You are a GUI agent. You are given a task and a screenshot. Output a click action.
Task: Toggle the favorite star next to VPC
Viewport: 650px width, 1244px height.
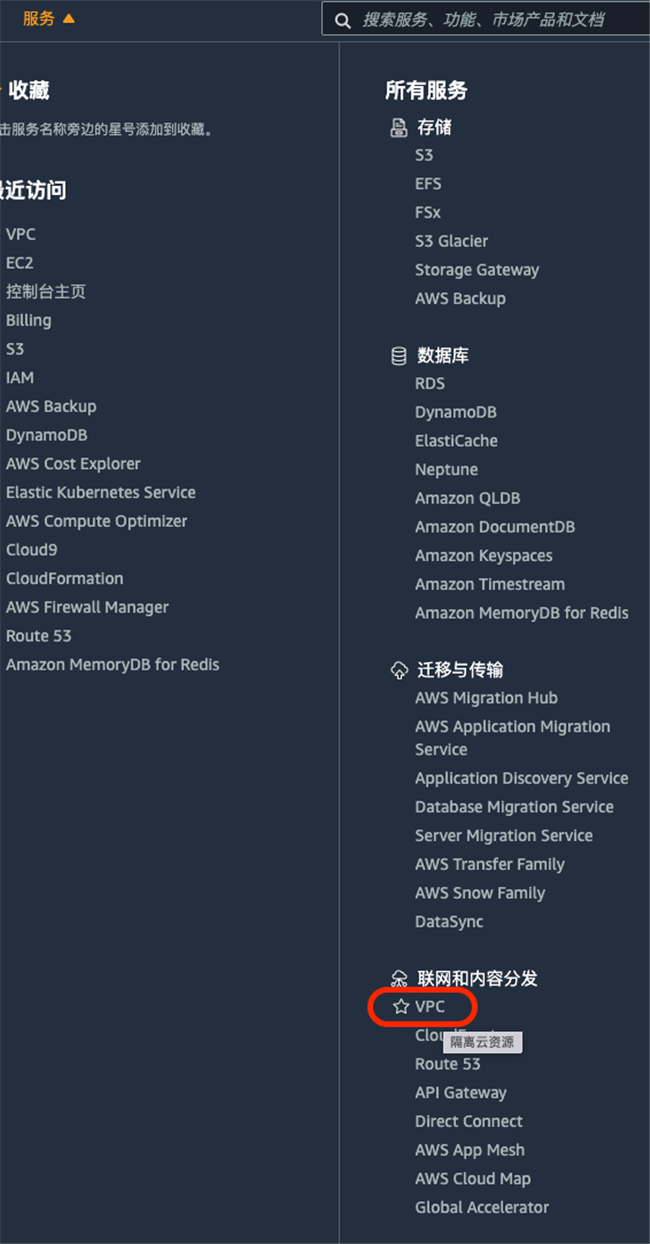pos(401,1007)
